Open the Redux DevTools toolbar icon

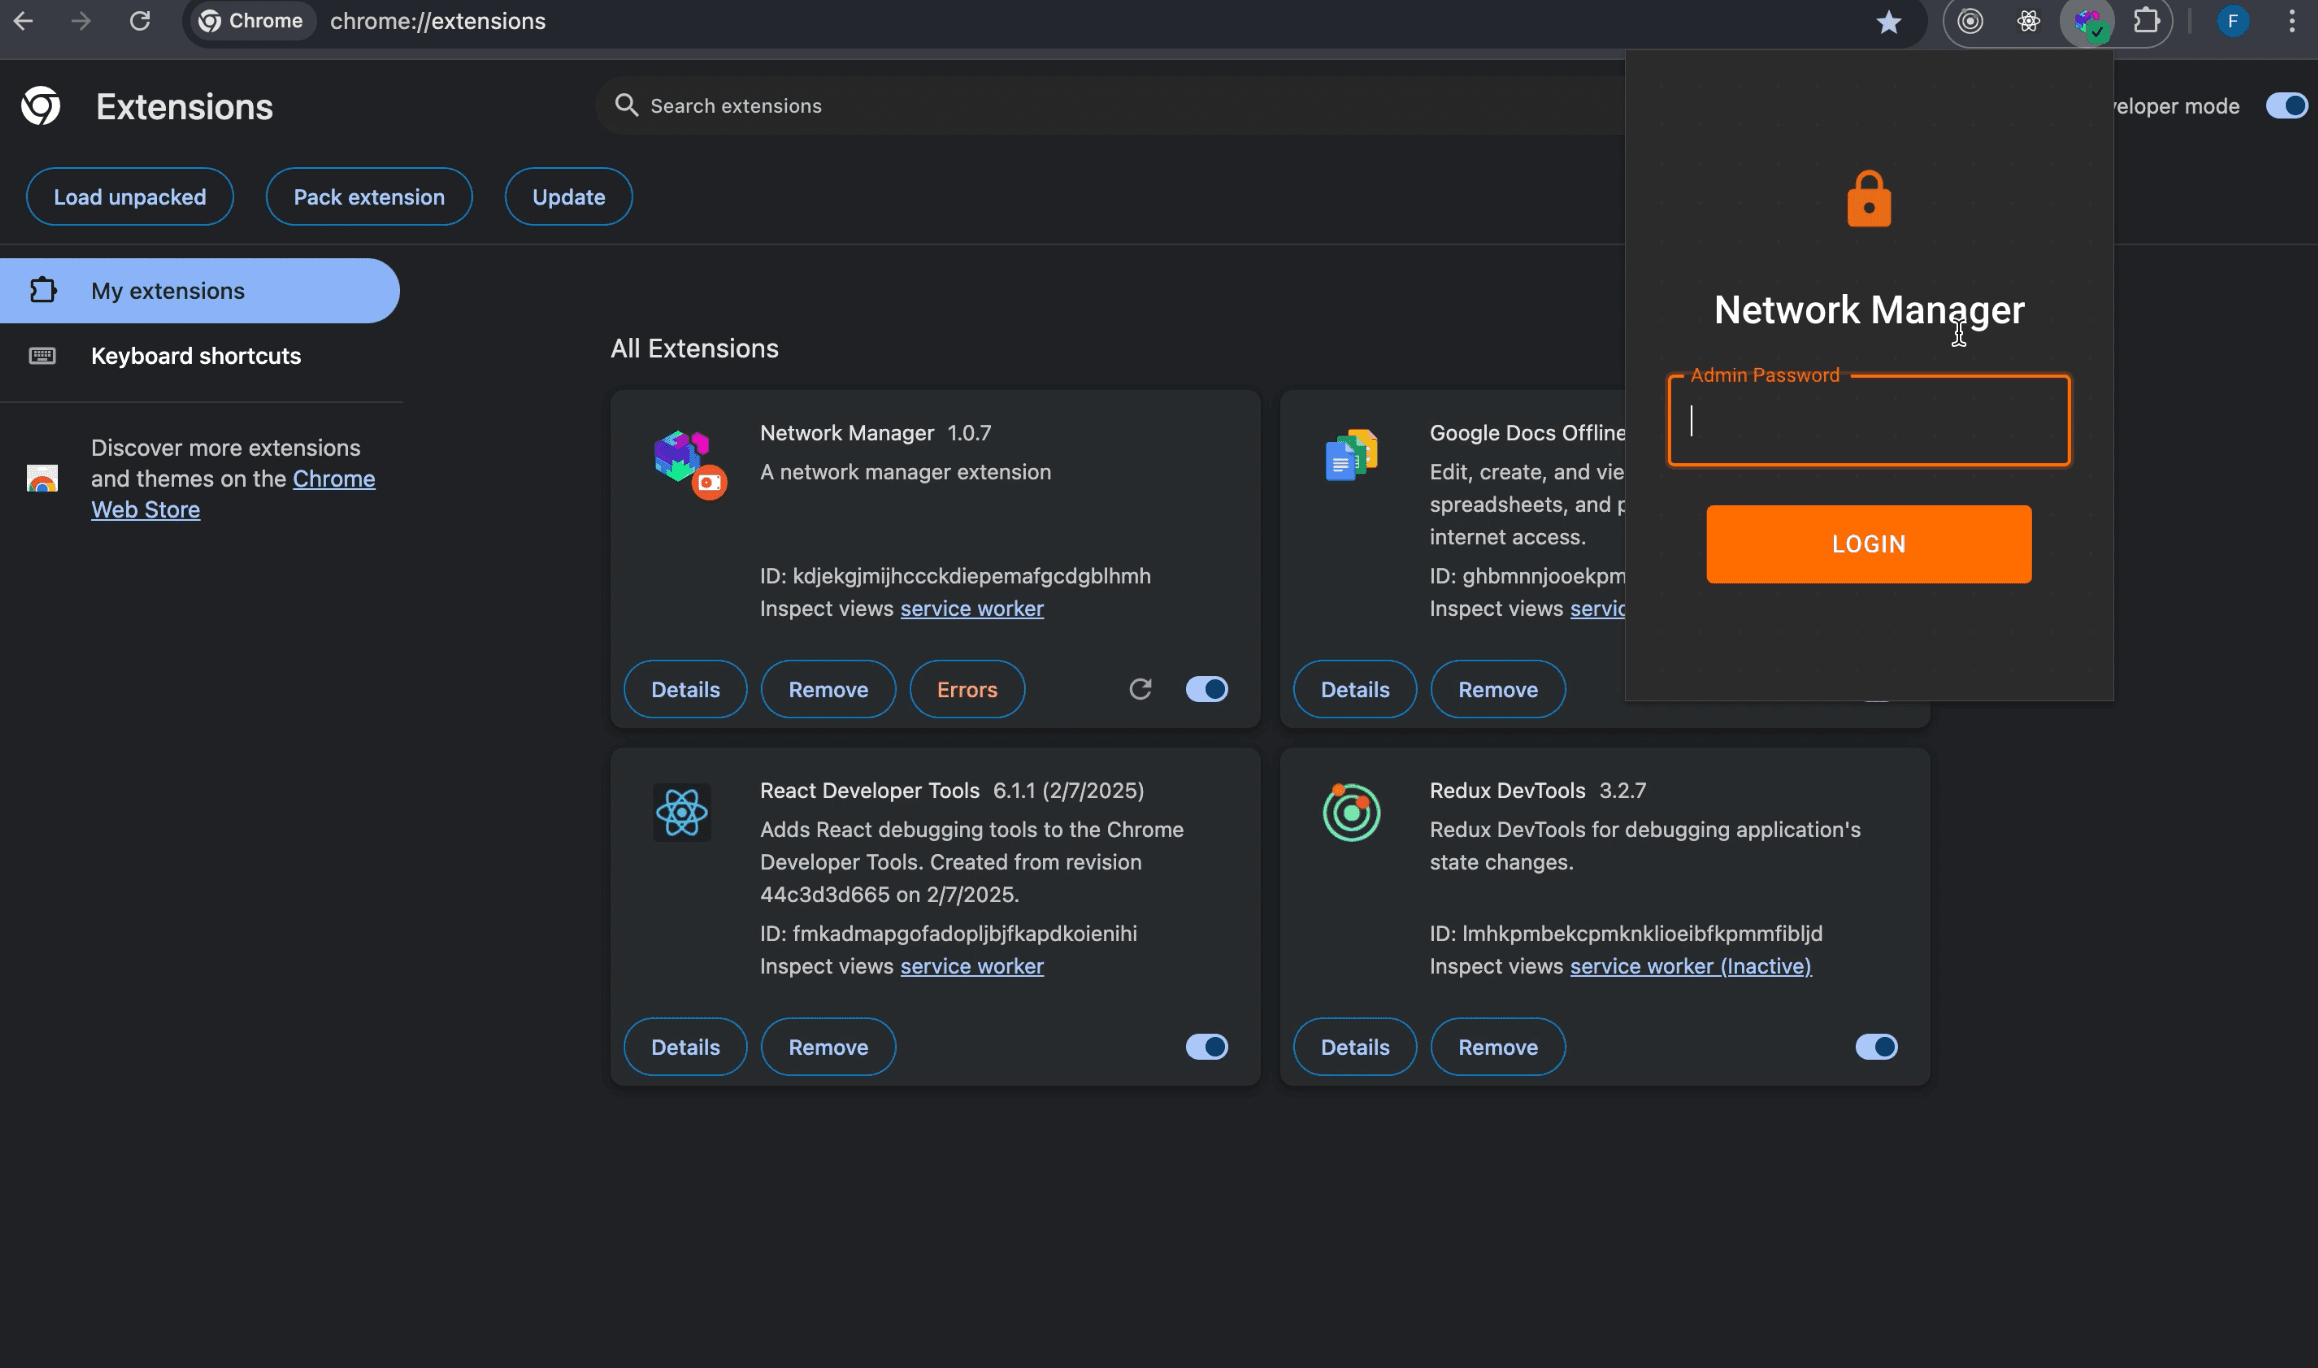pos(1970,21)
